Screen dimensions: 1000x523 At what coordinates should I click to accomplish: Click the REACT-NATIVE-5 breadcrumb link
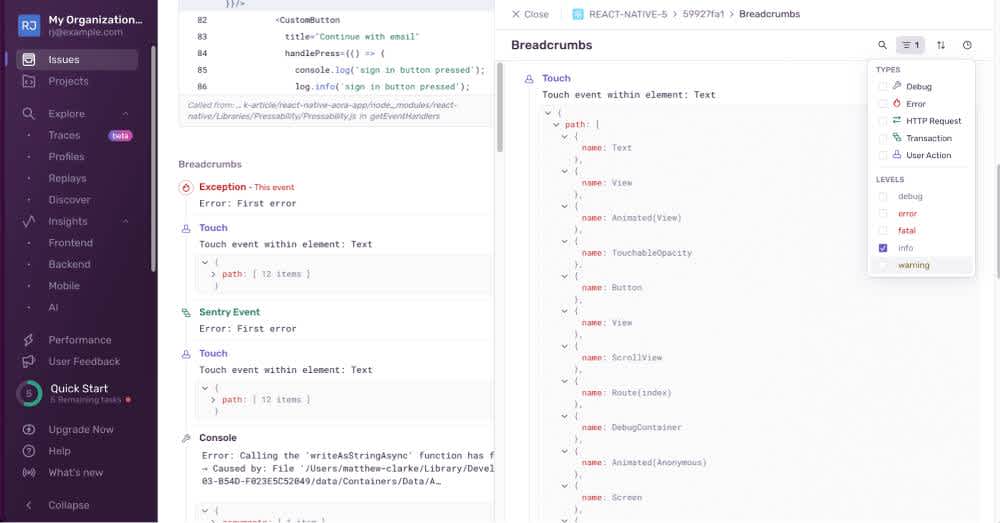point(618,14)
